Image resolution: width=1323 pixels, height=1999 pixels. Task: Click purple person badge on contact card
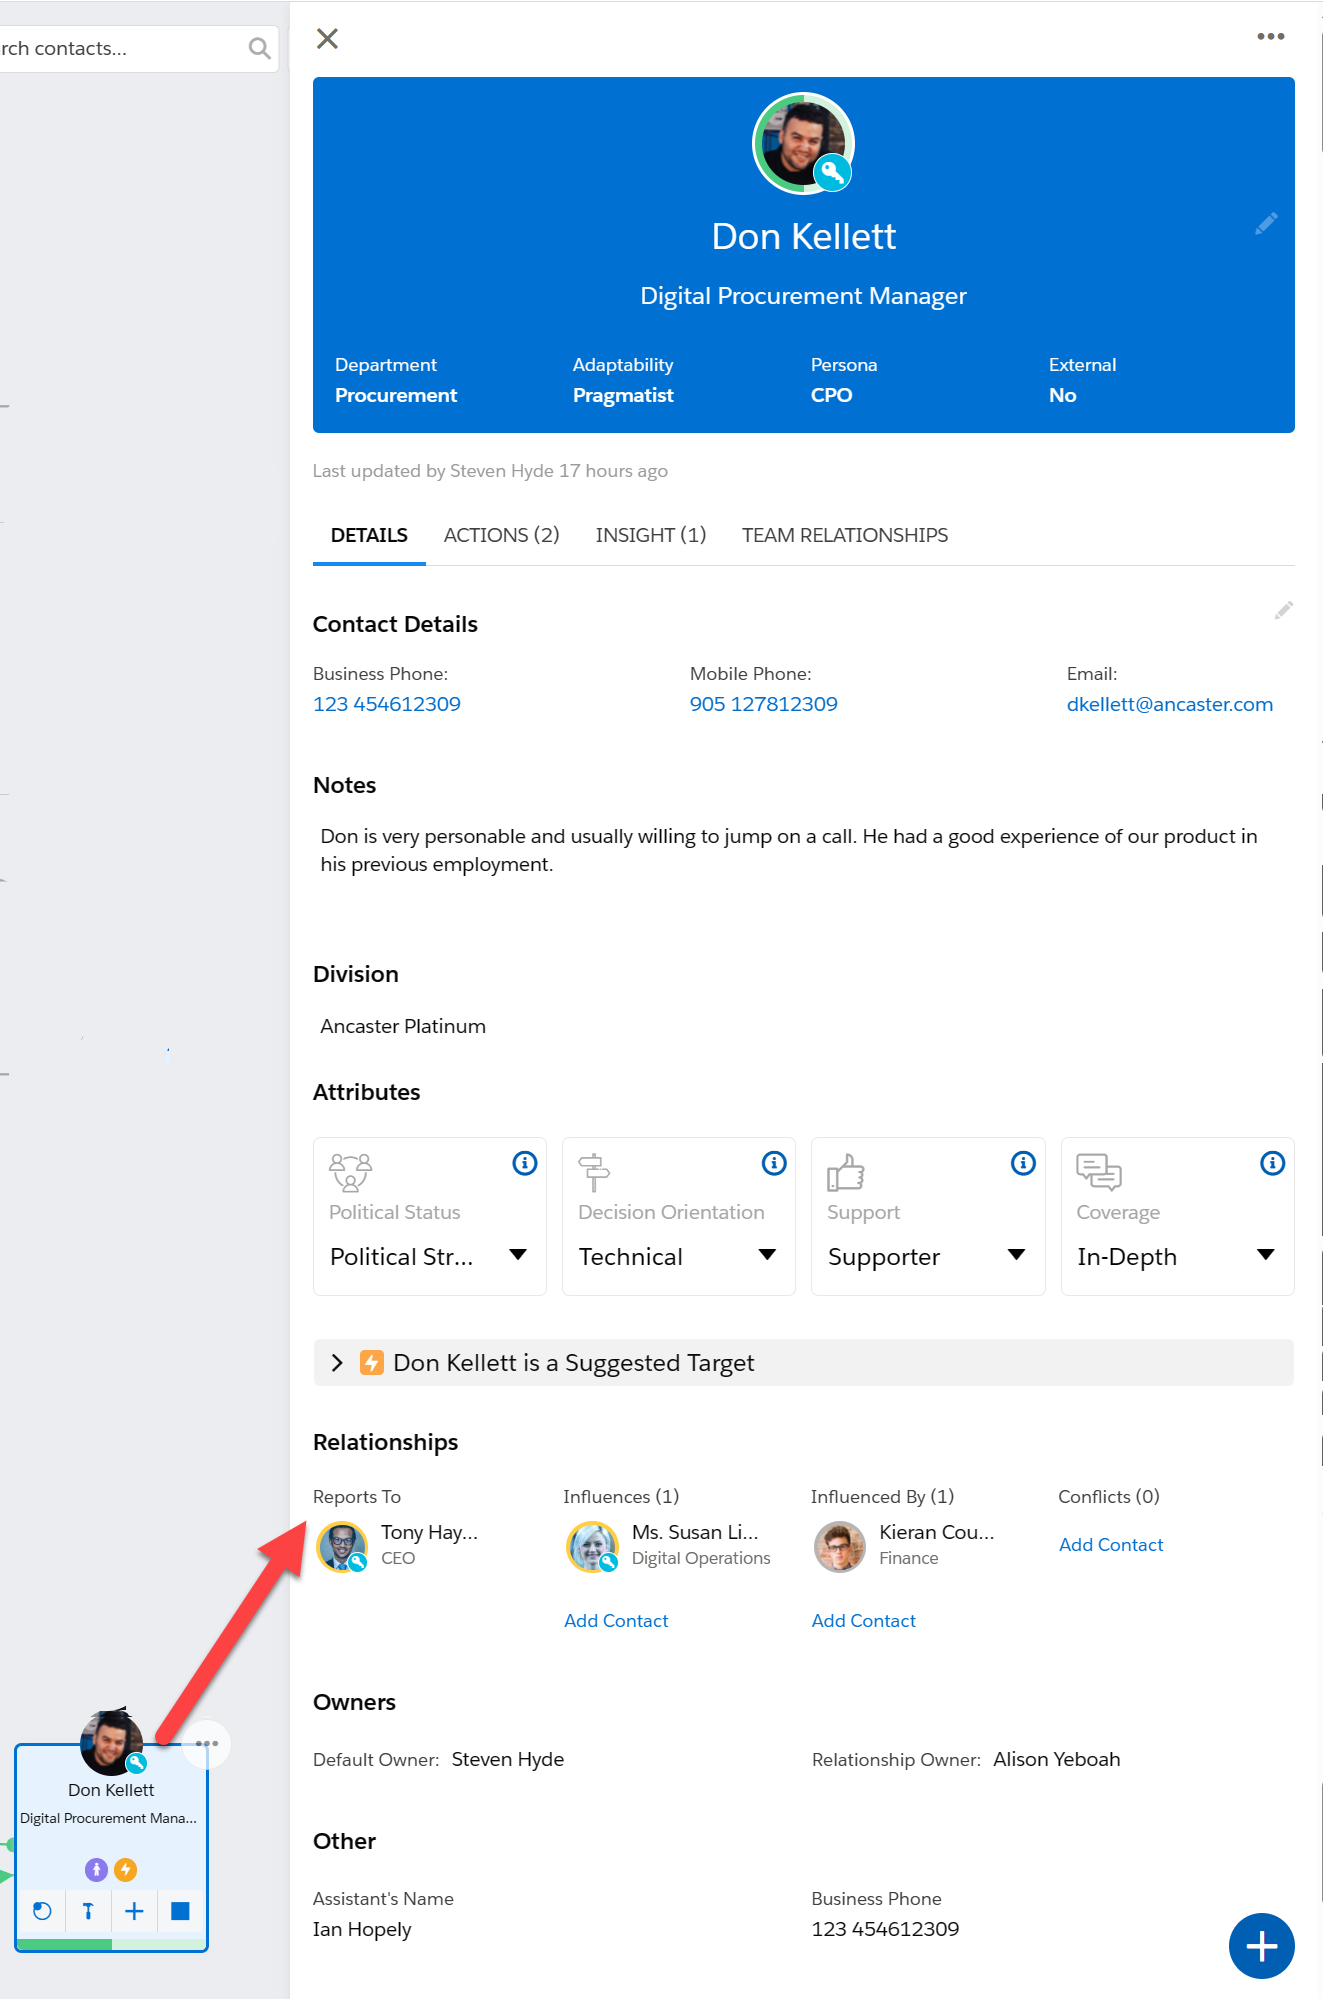pyautogui.click(x=96, y=1869)
